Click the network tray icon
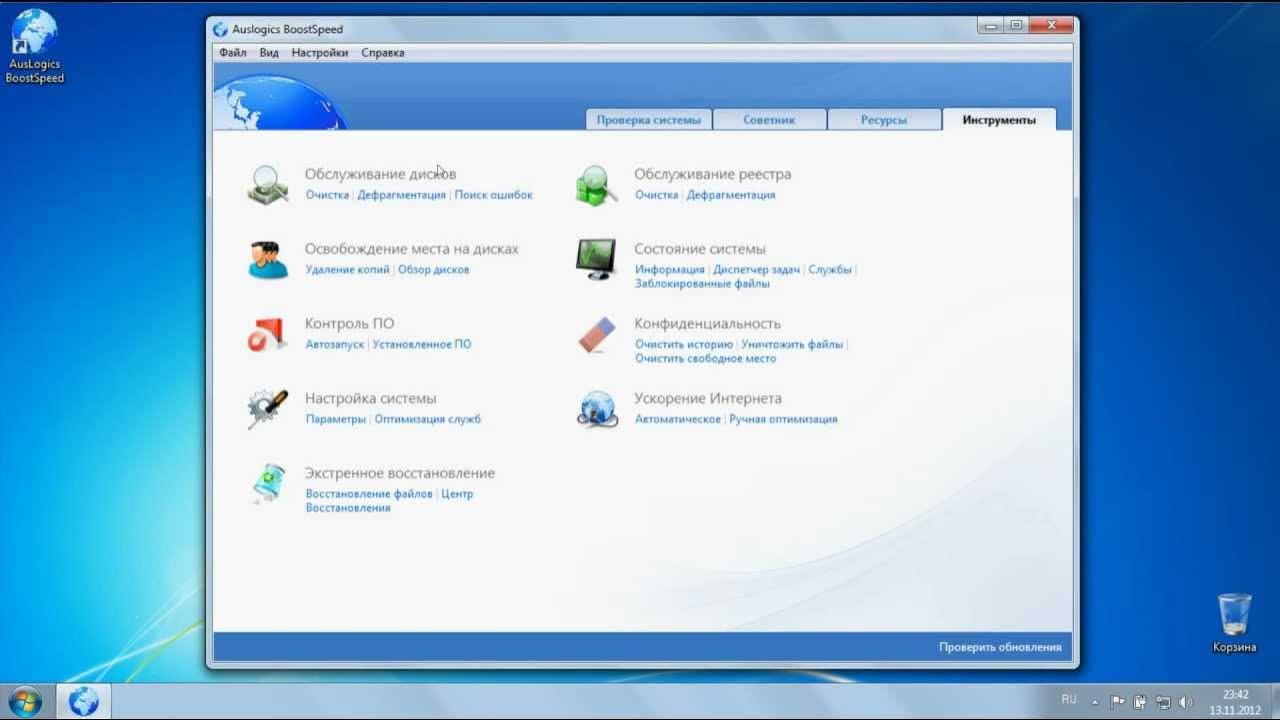Image resolution: width=1280 pixels, height=720 pixels. click(1163, 702)
